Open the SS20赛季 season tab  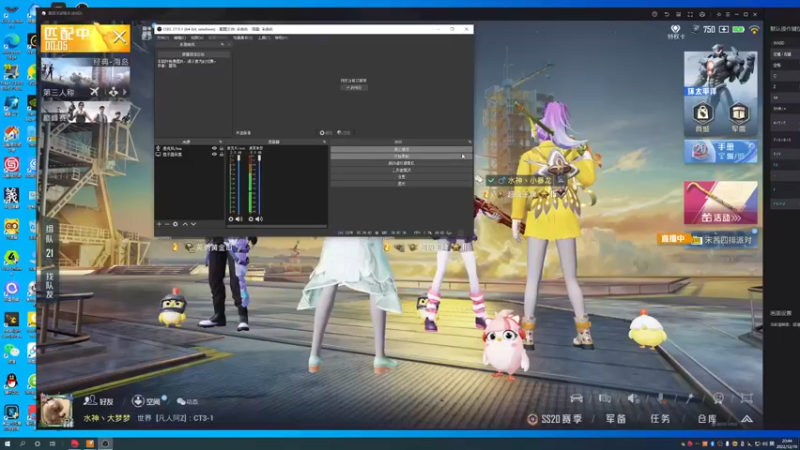click(555, 419)
